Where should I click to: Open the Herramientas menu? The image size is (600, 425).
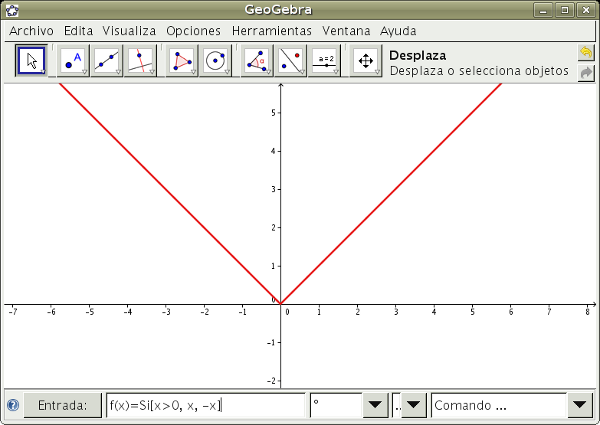[x=271, y=31]
